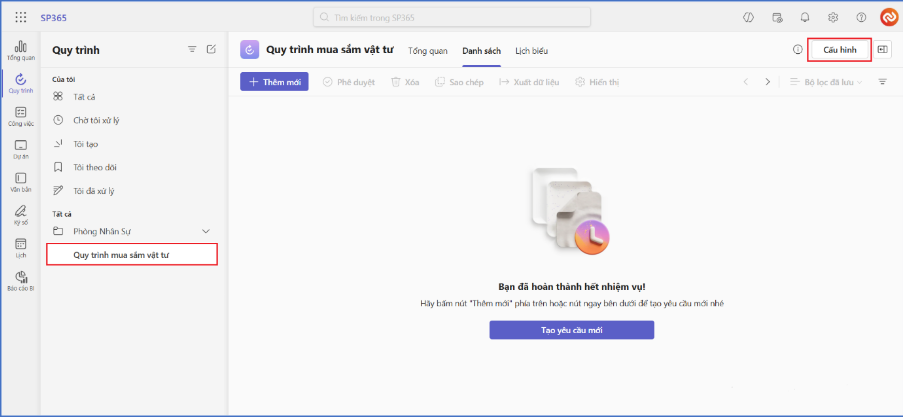903x417 pixels.
Task: Click the Thêm mới button
Action: [274, 82]
